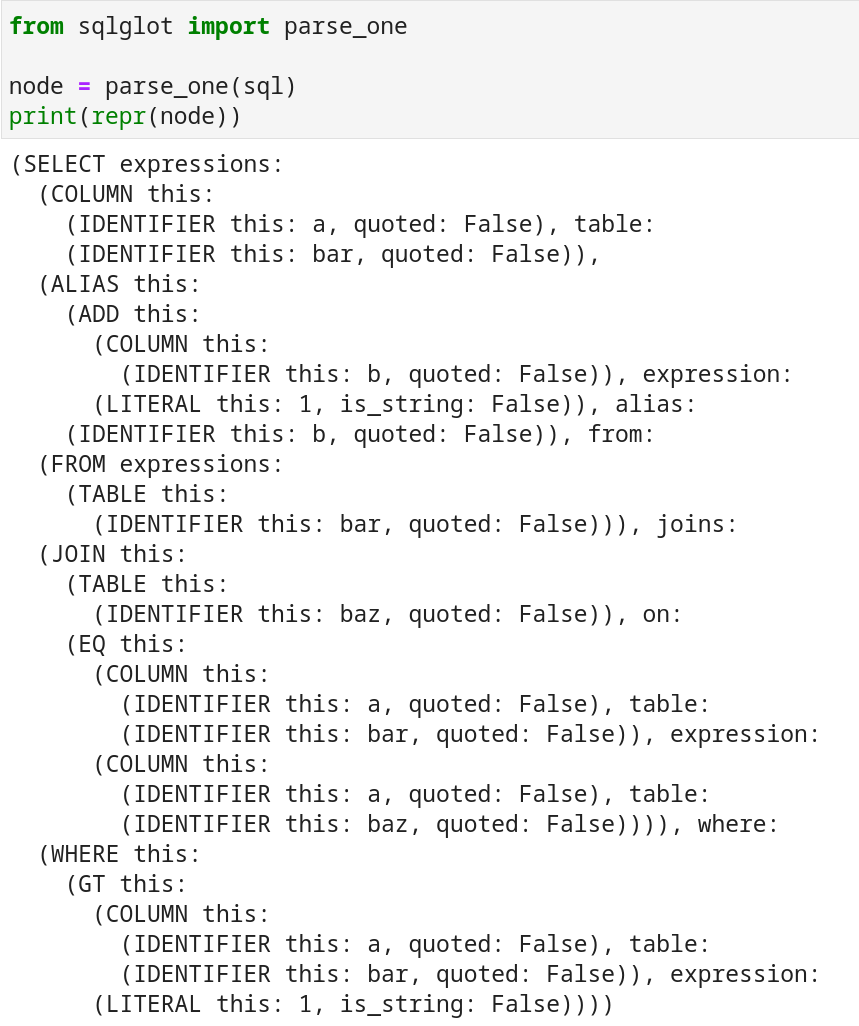The width and height of the screenshot is (859, 1026).
Task: Click the 'JOIN this:' line in the output
Action: [x=113, y=554]
